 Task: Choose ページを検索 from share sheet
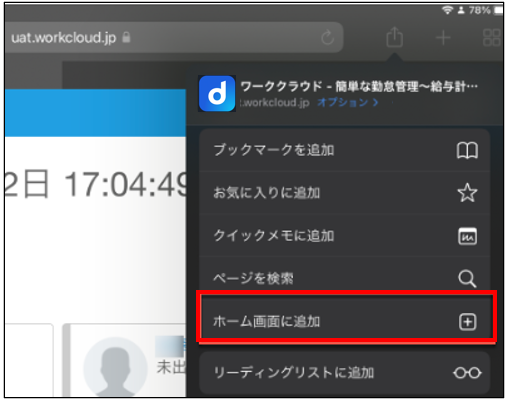coord(345,277)
